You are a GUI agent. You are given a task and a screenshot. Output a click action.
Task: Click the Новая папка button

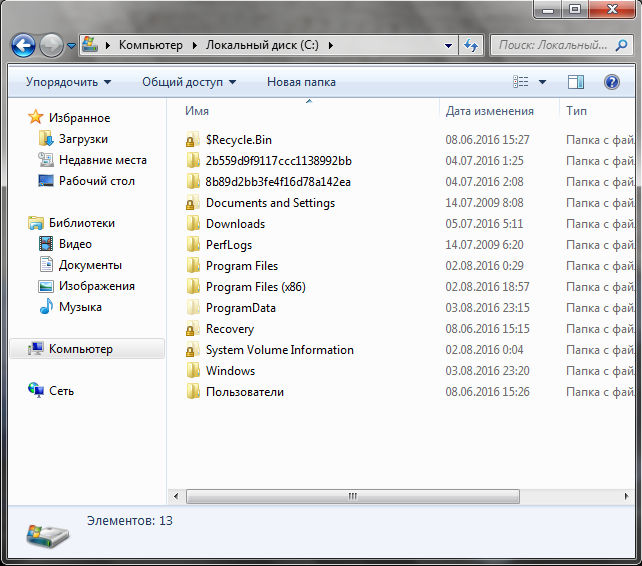click(301, 82)
